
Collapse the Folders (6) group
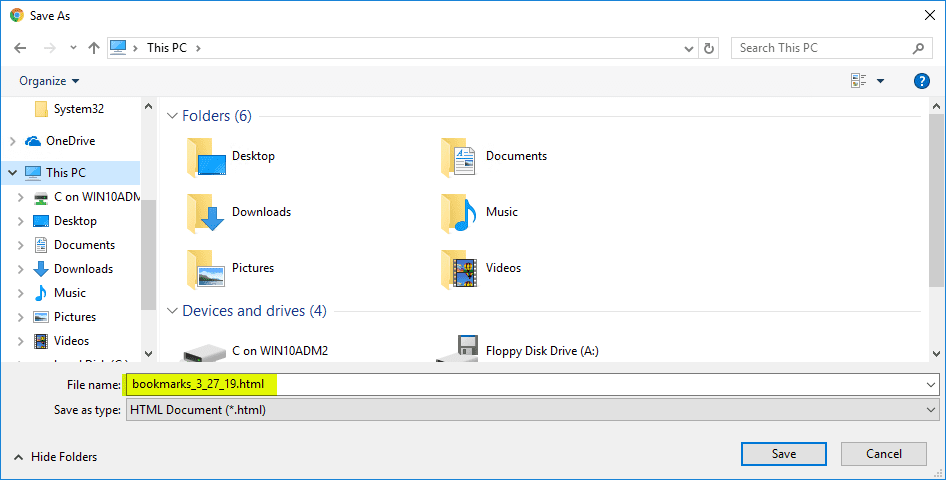tap(172, 116)
